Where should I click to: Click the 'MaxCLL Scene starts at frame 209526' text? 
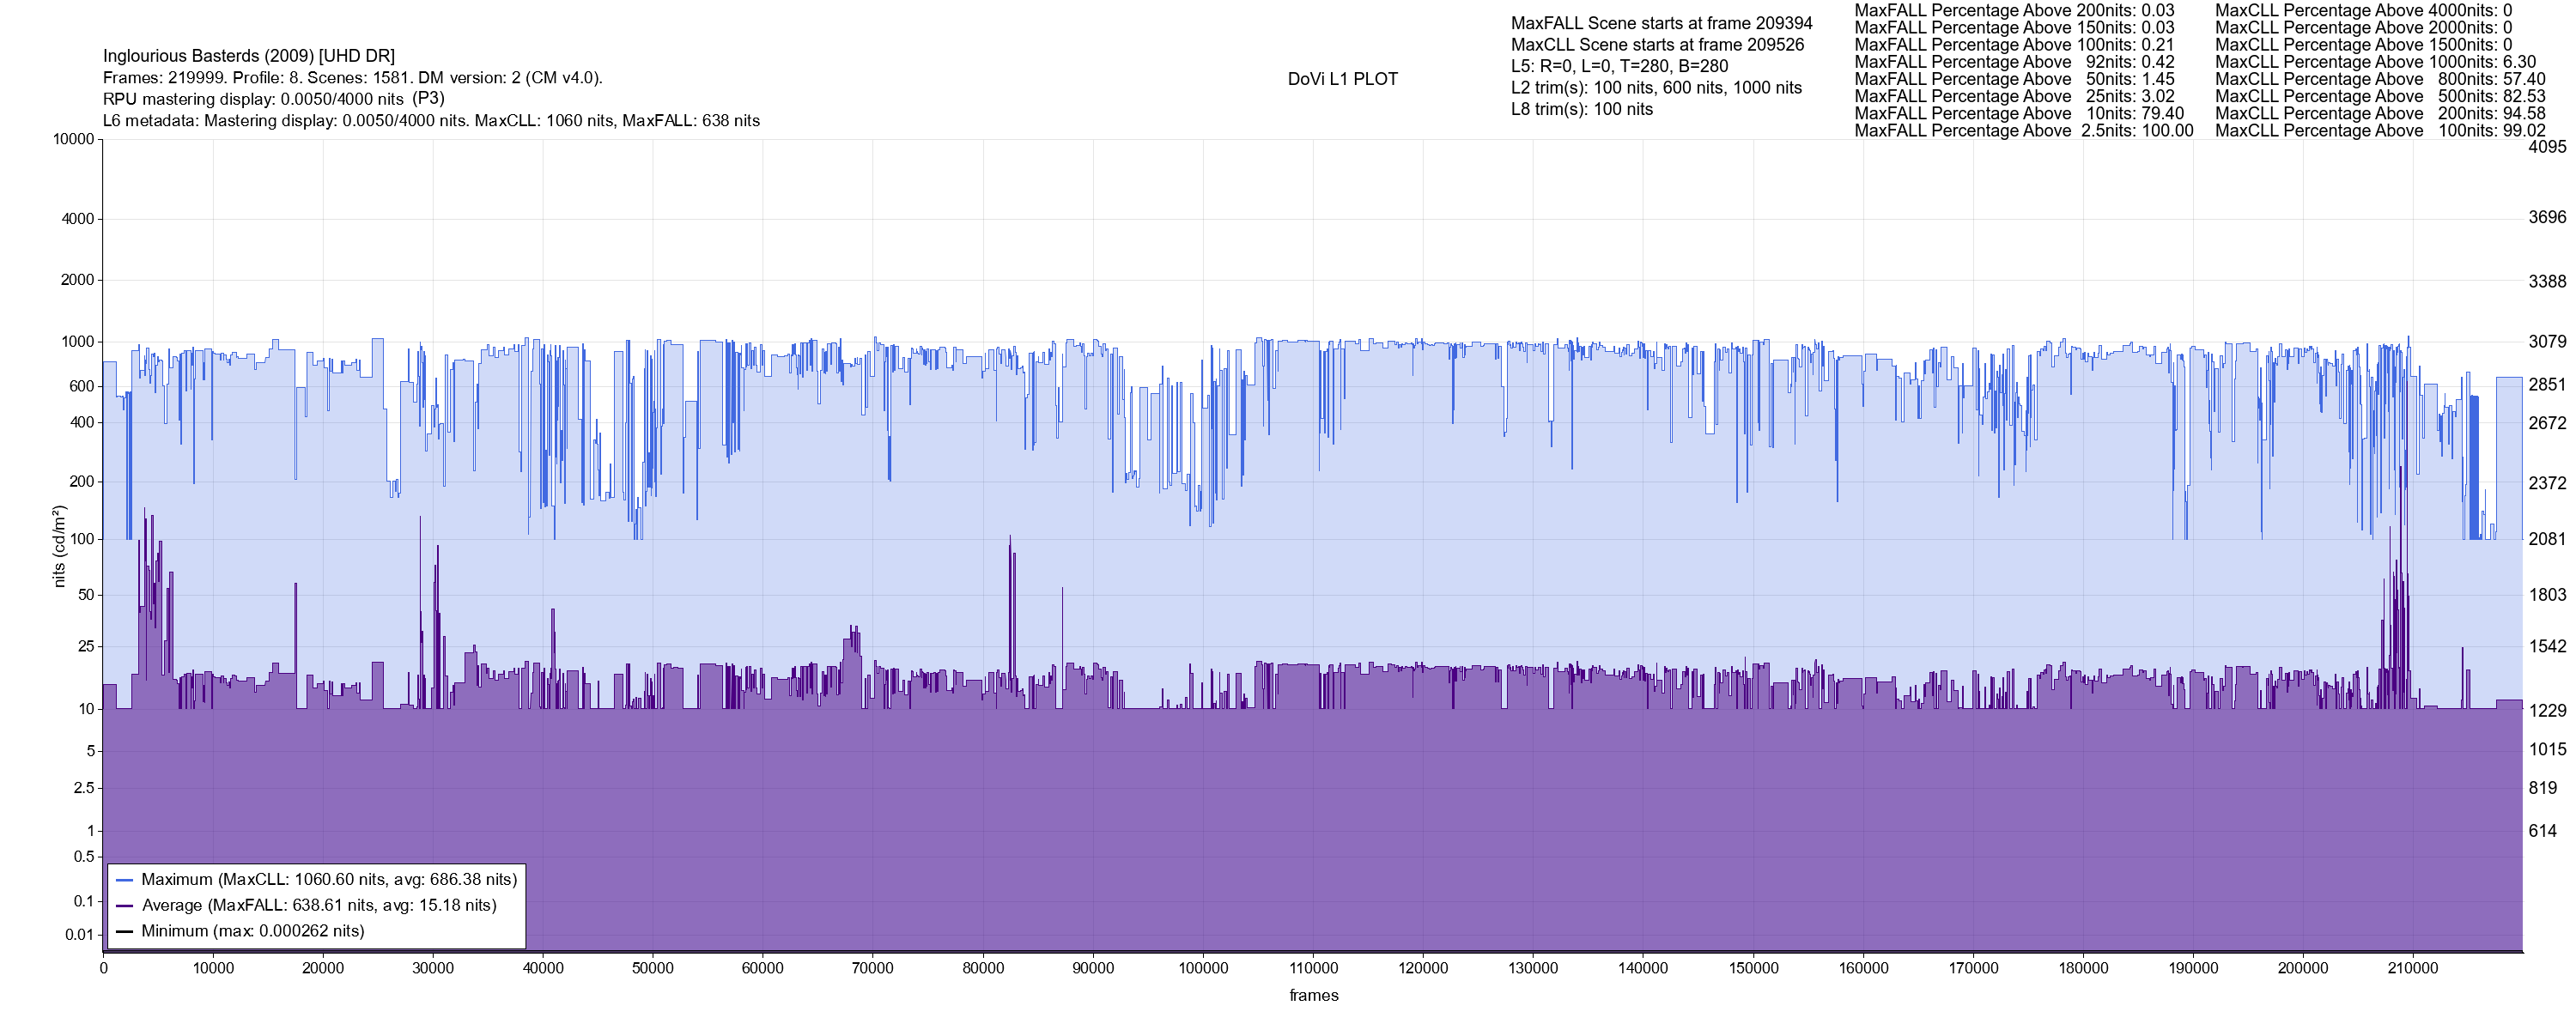[x=1657, y=45]
